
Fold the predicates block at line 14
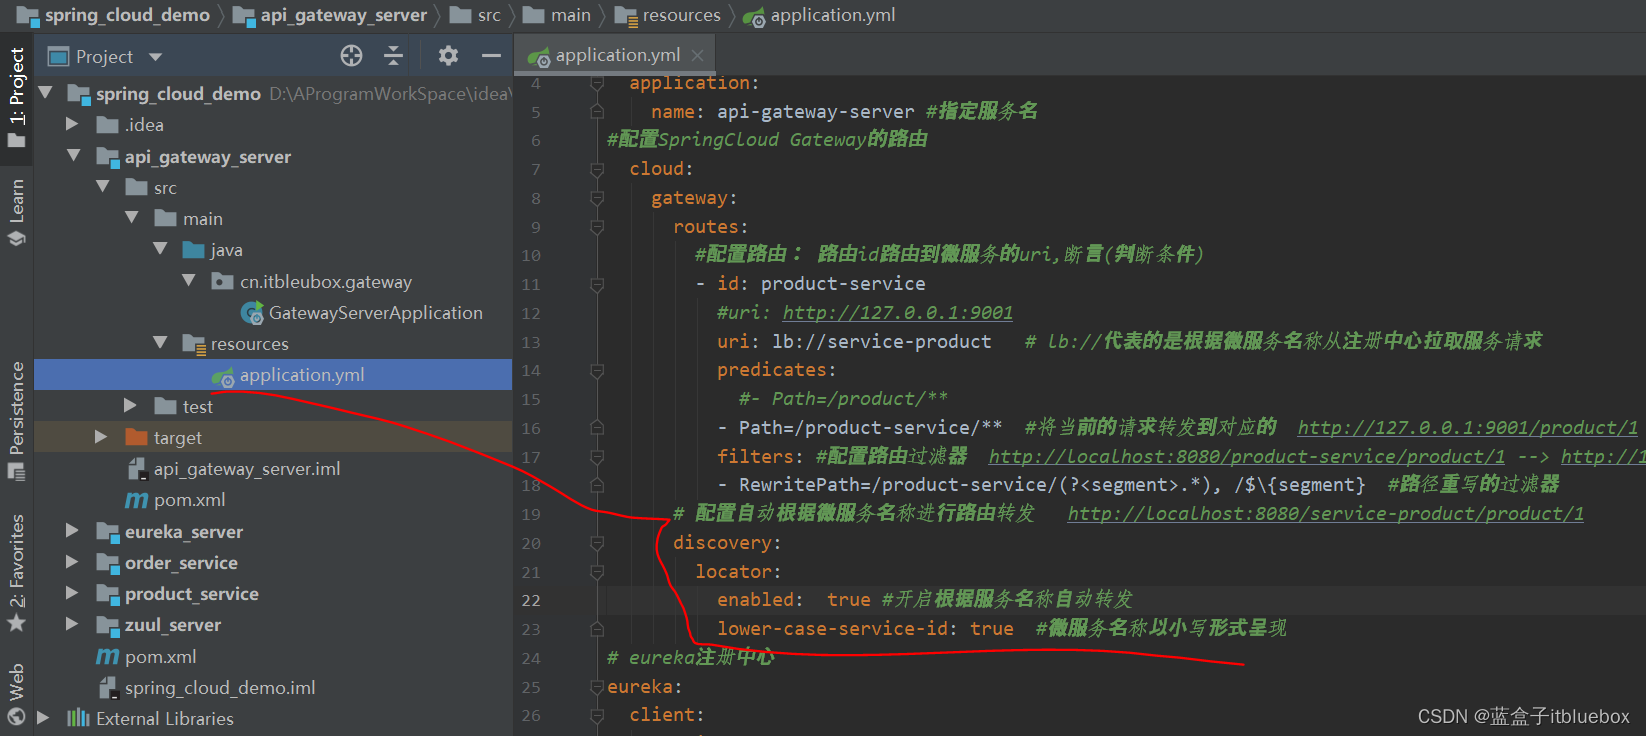[597, 370]
